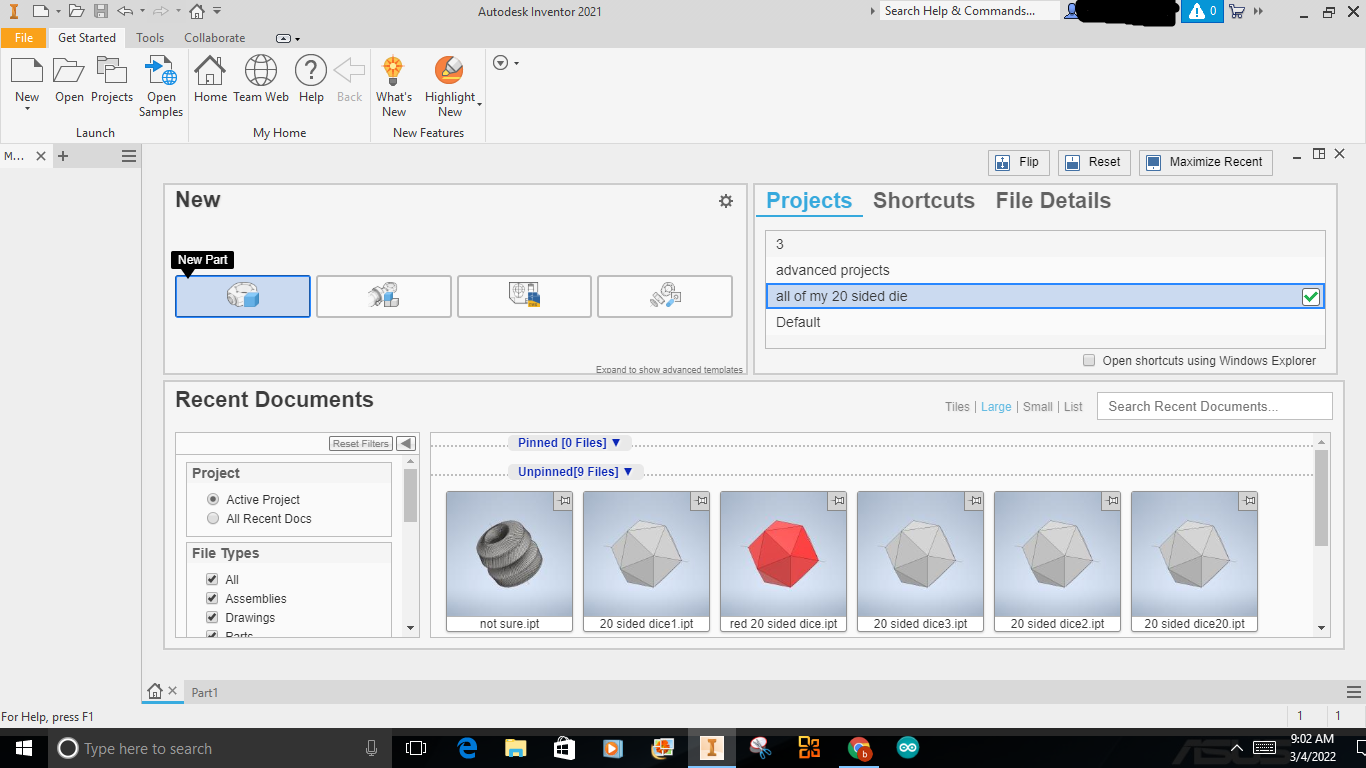
Task: Collapse the Unpinned [9 Files] section
Action: pos(575,471)
